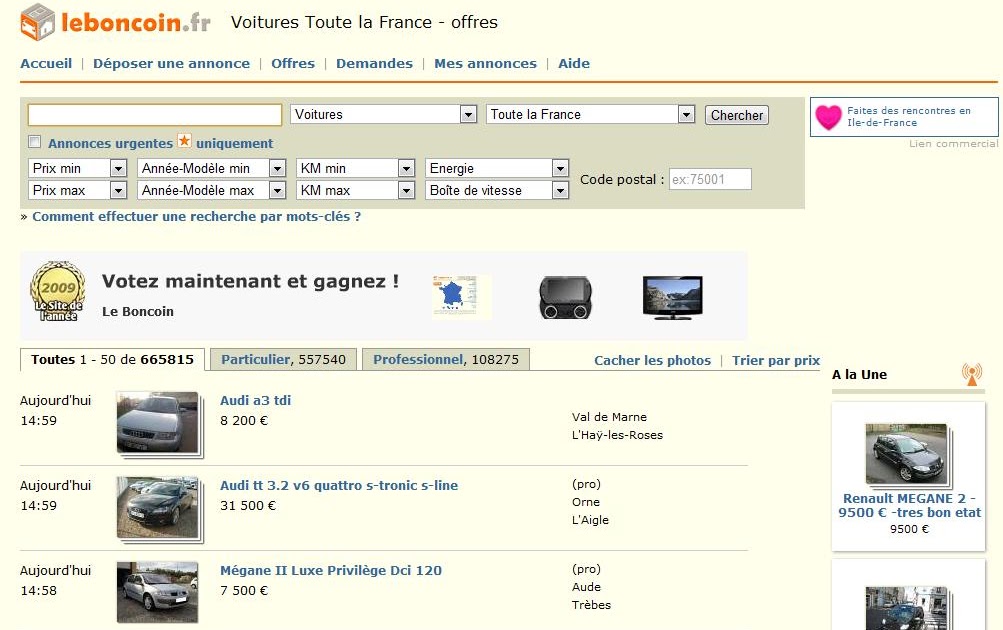The width and height of the screenshot is (1003, 630).
Task: Click the Le Boncoin banner subtitle
Action: pos(138,311)
